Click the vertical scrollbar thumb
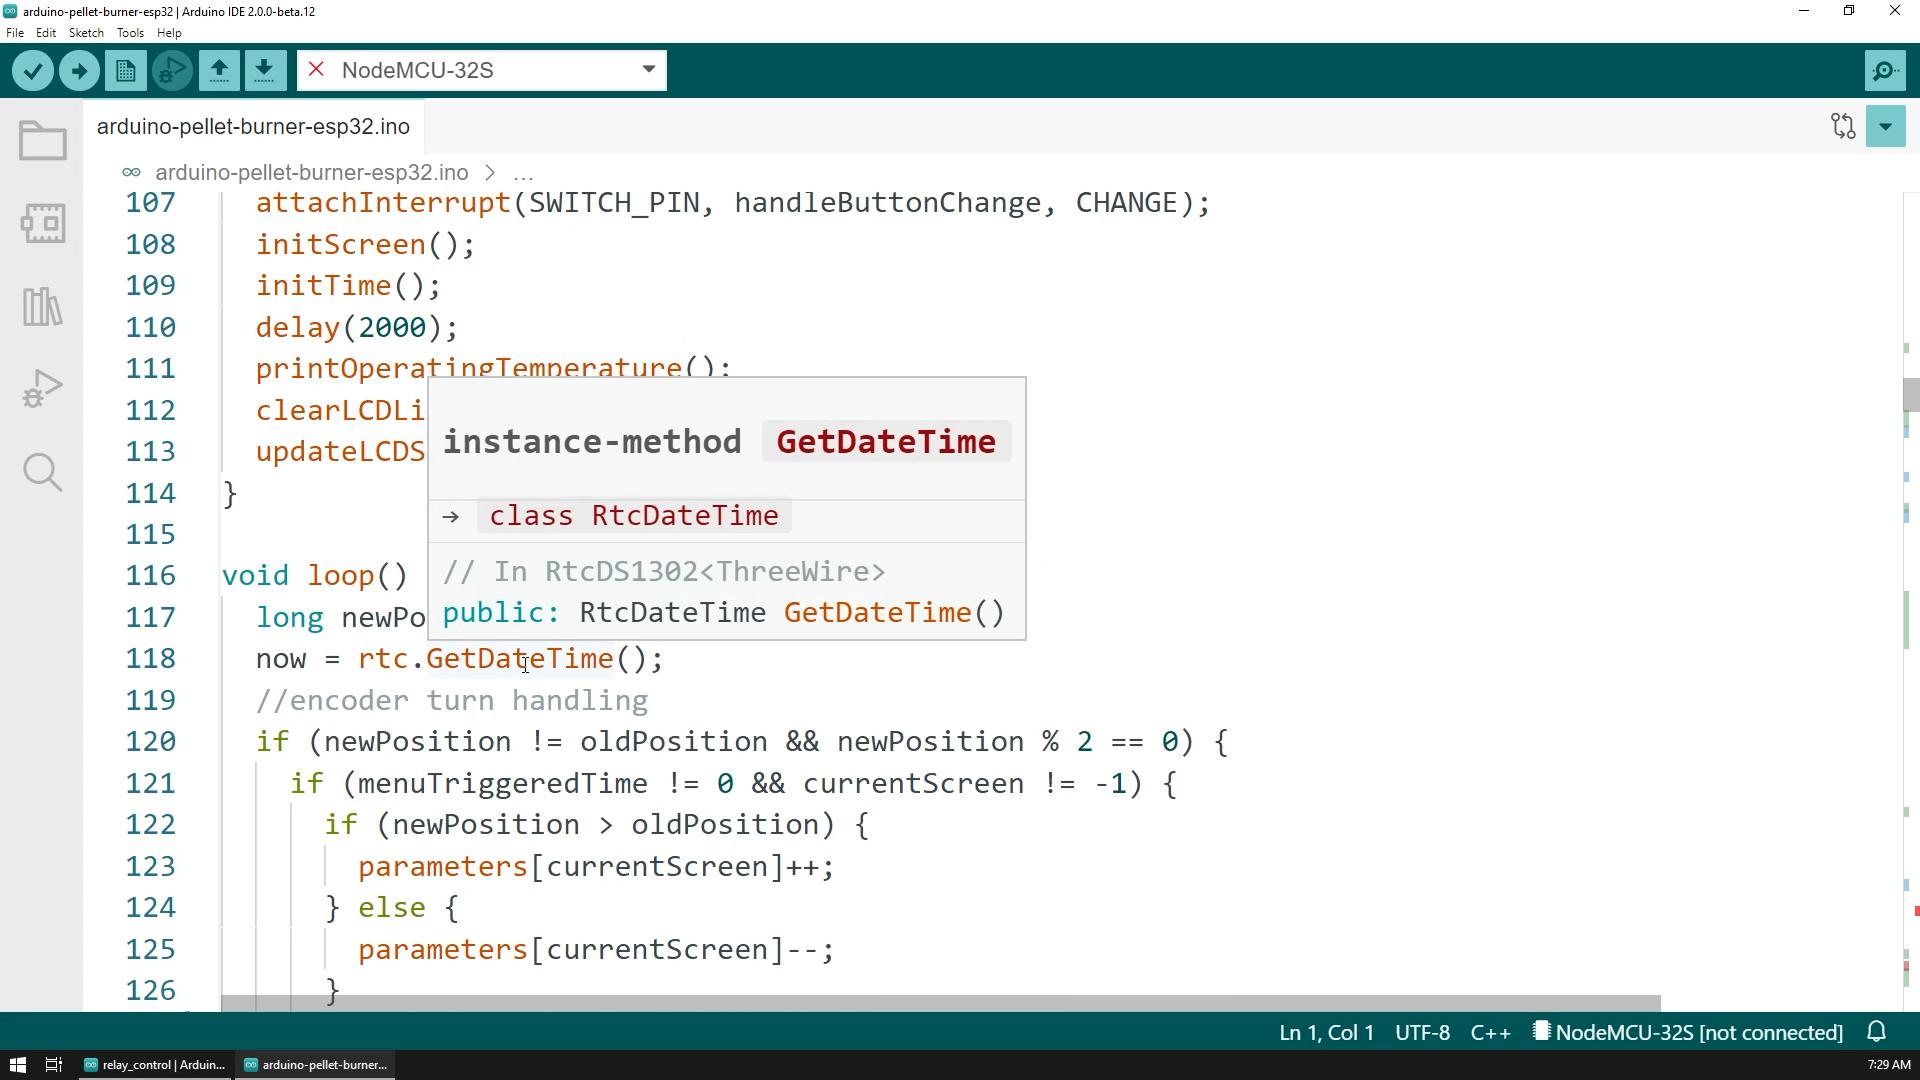The image size is (1920, 1080). tap(1911, 394)
